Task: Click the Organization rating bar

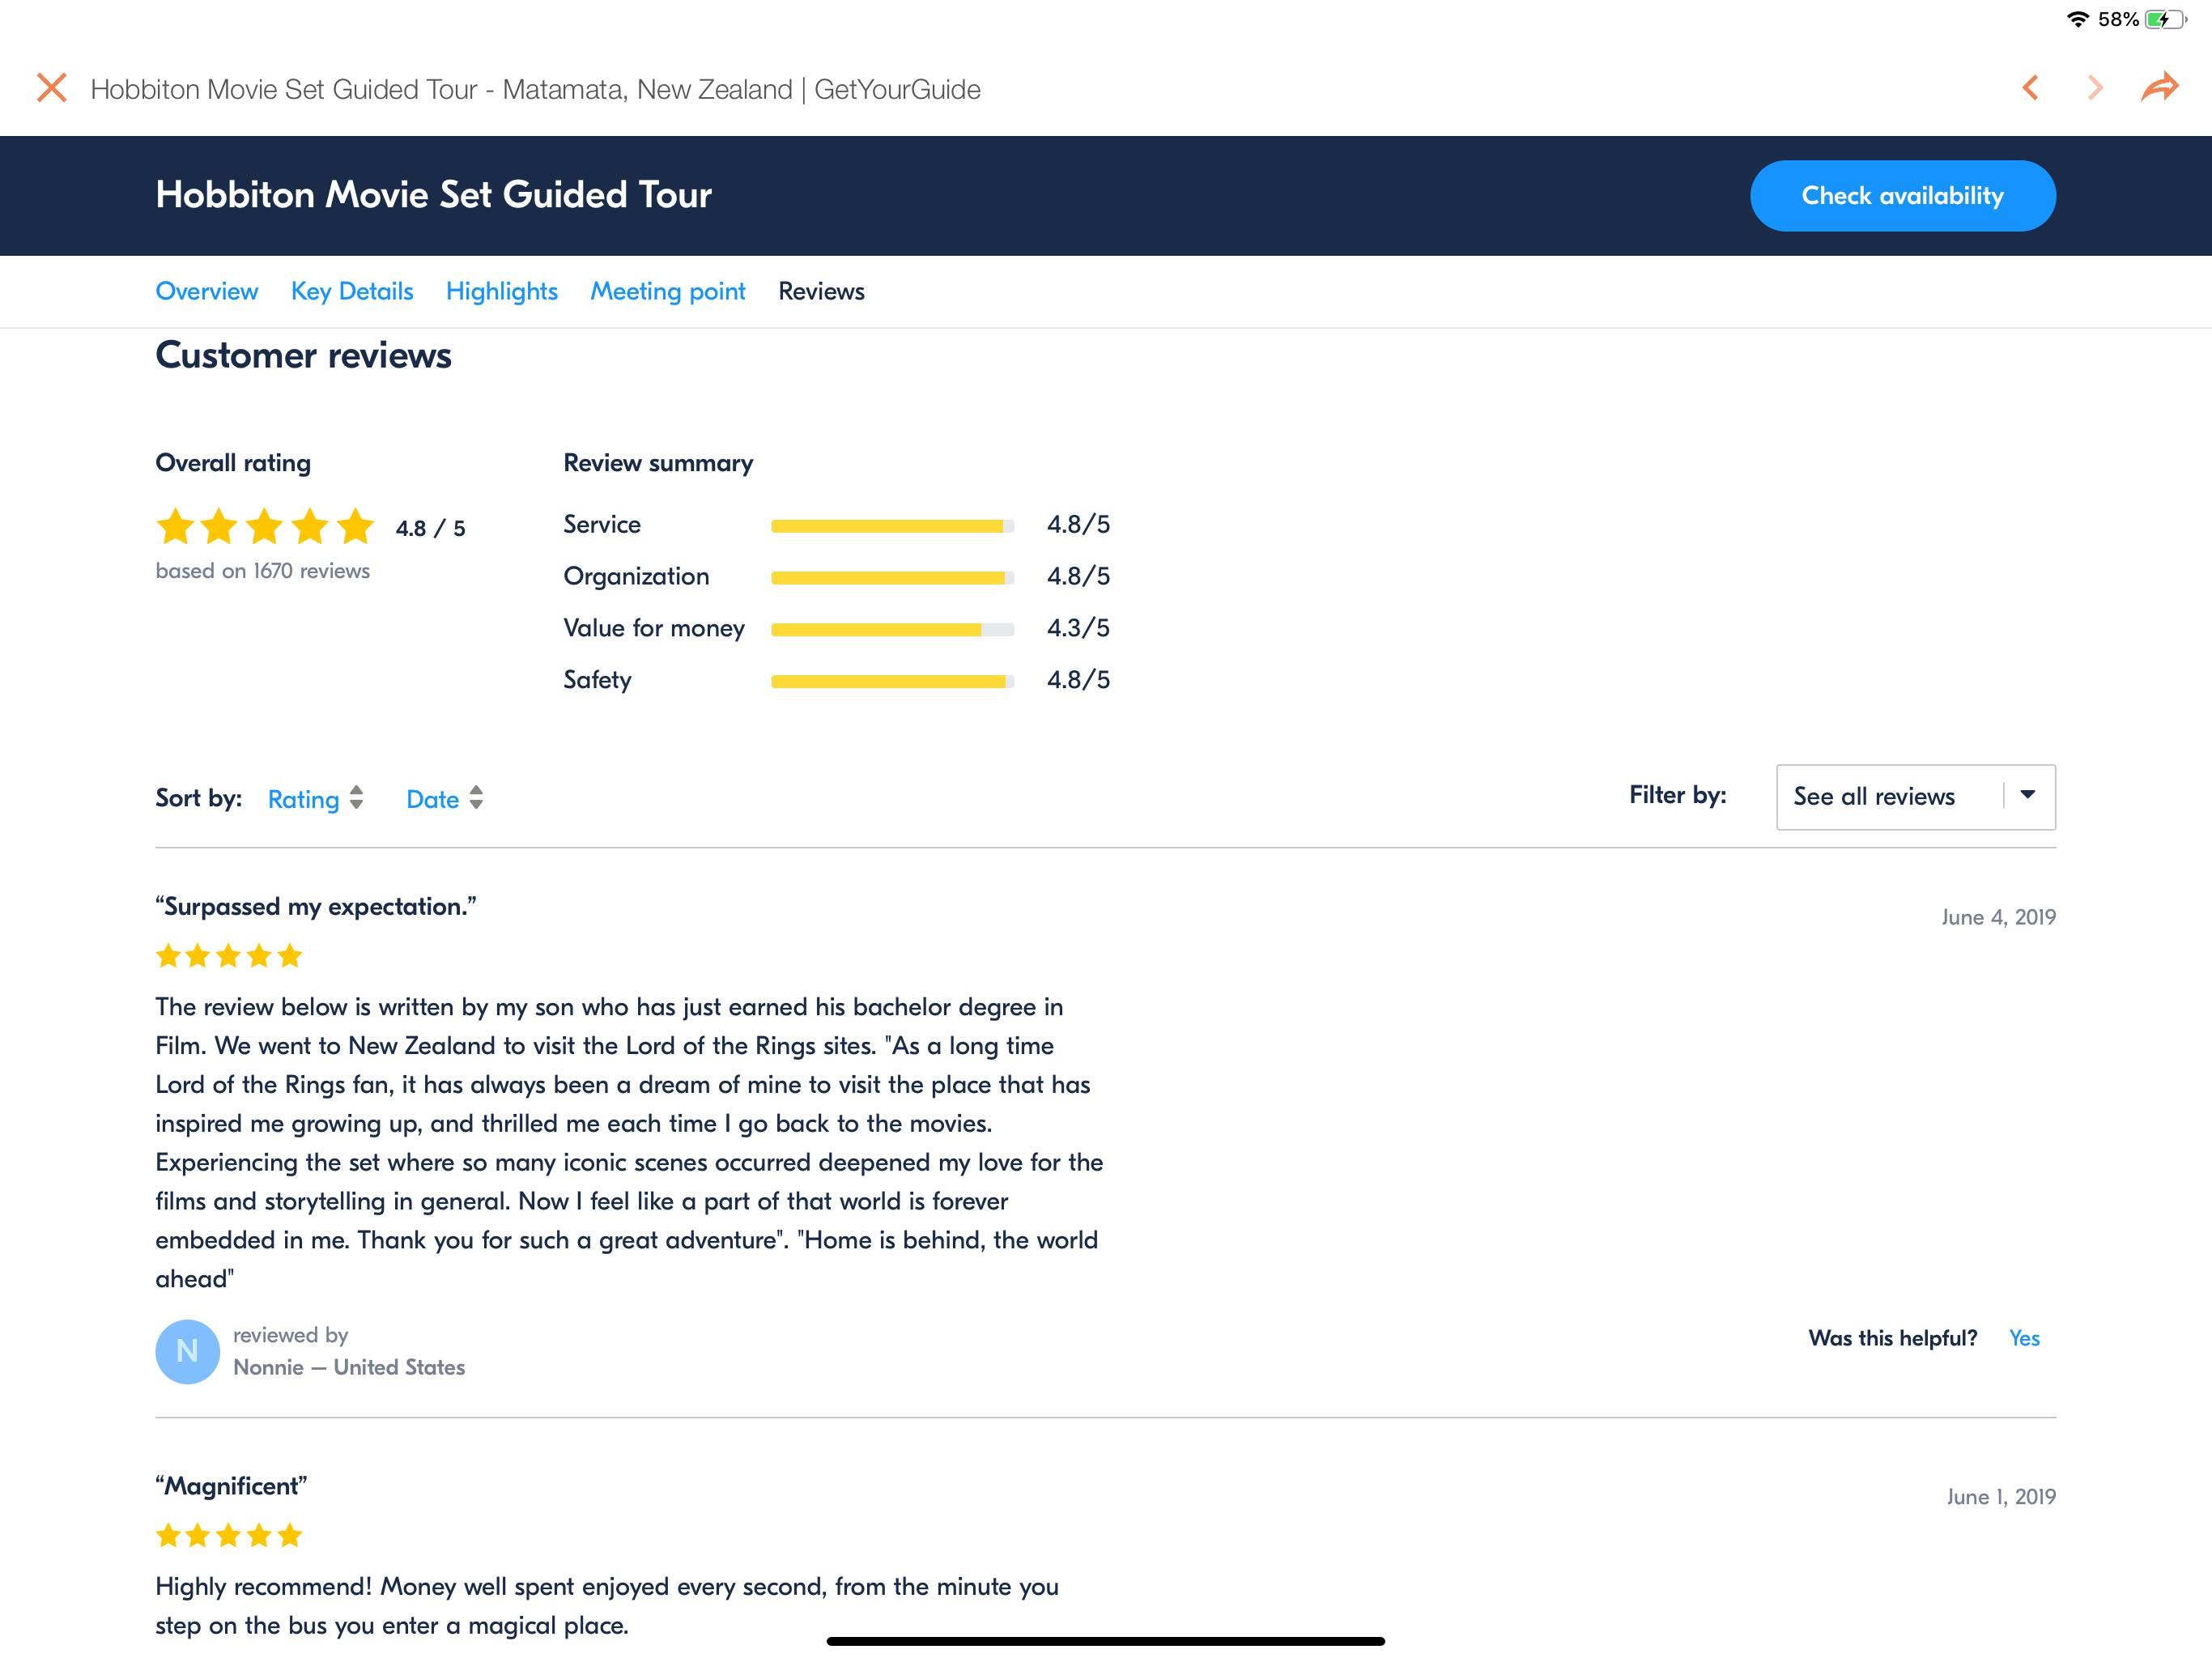Action: pos(892,577)
